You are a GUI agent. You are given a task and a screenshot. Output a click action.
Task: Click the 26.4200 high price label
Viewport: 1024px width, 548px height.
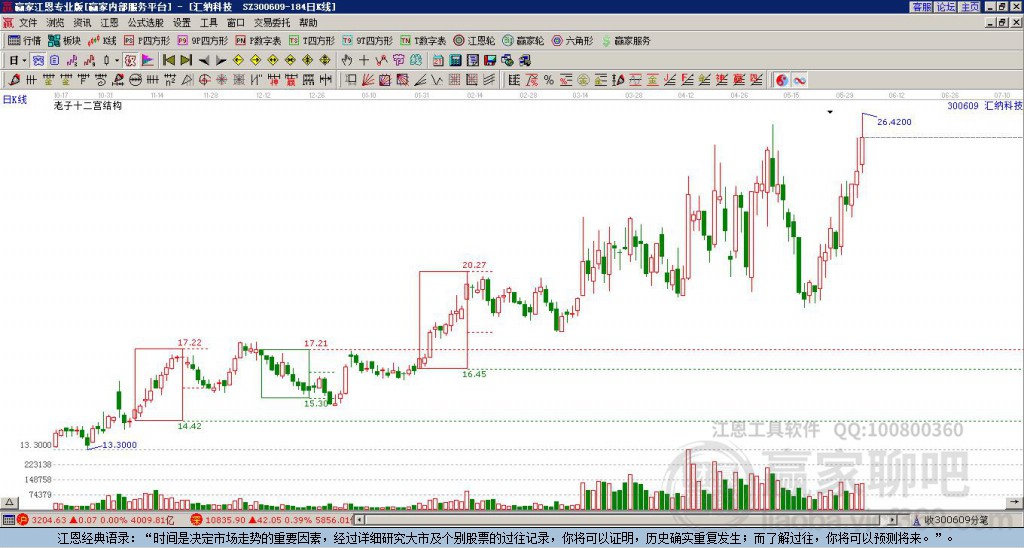point(894,122)
